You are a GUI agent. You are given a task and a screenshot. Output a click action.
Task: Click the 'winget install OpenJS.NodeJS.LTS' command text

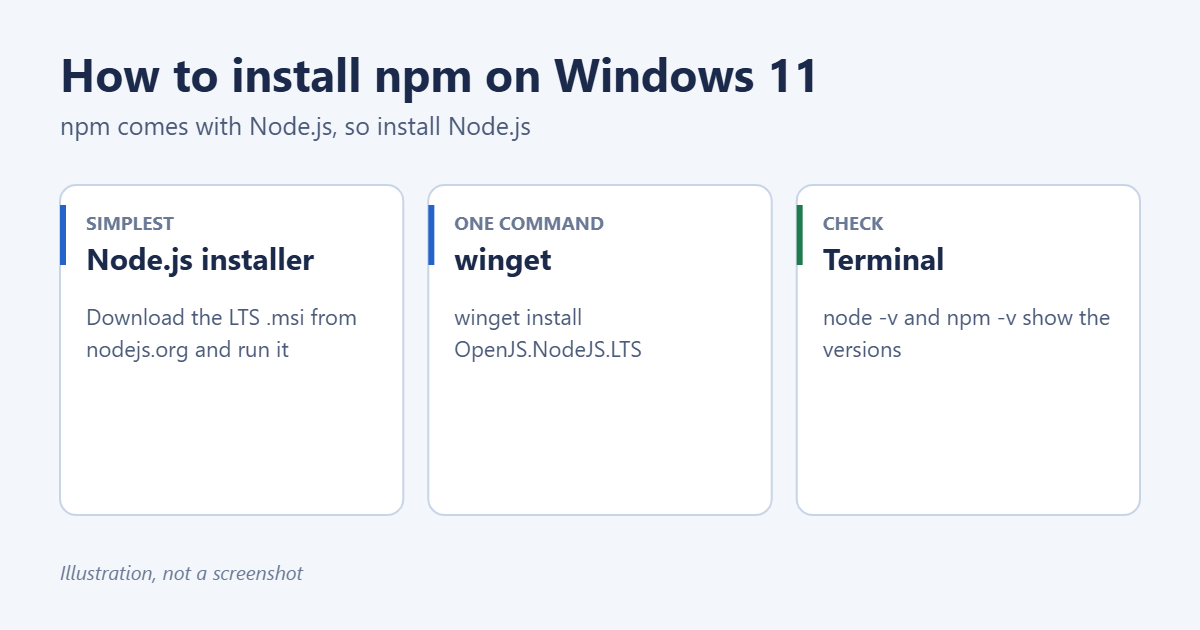click(x=548, y=334)
